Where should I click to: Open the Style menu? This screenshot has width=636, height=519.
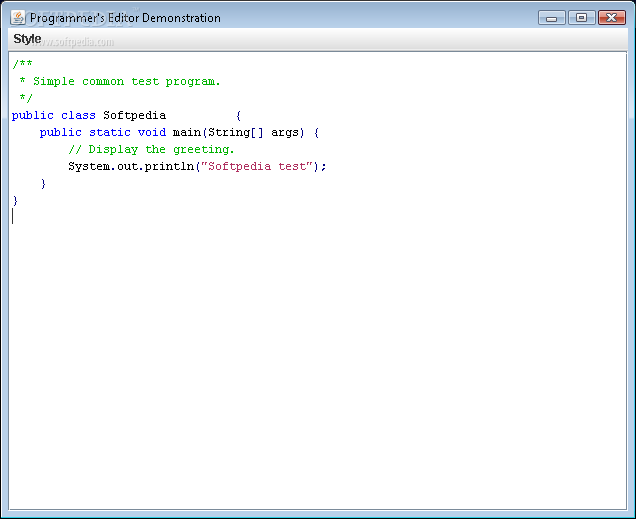click(x=27, y=39)
